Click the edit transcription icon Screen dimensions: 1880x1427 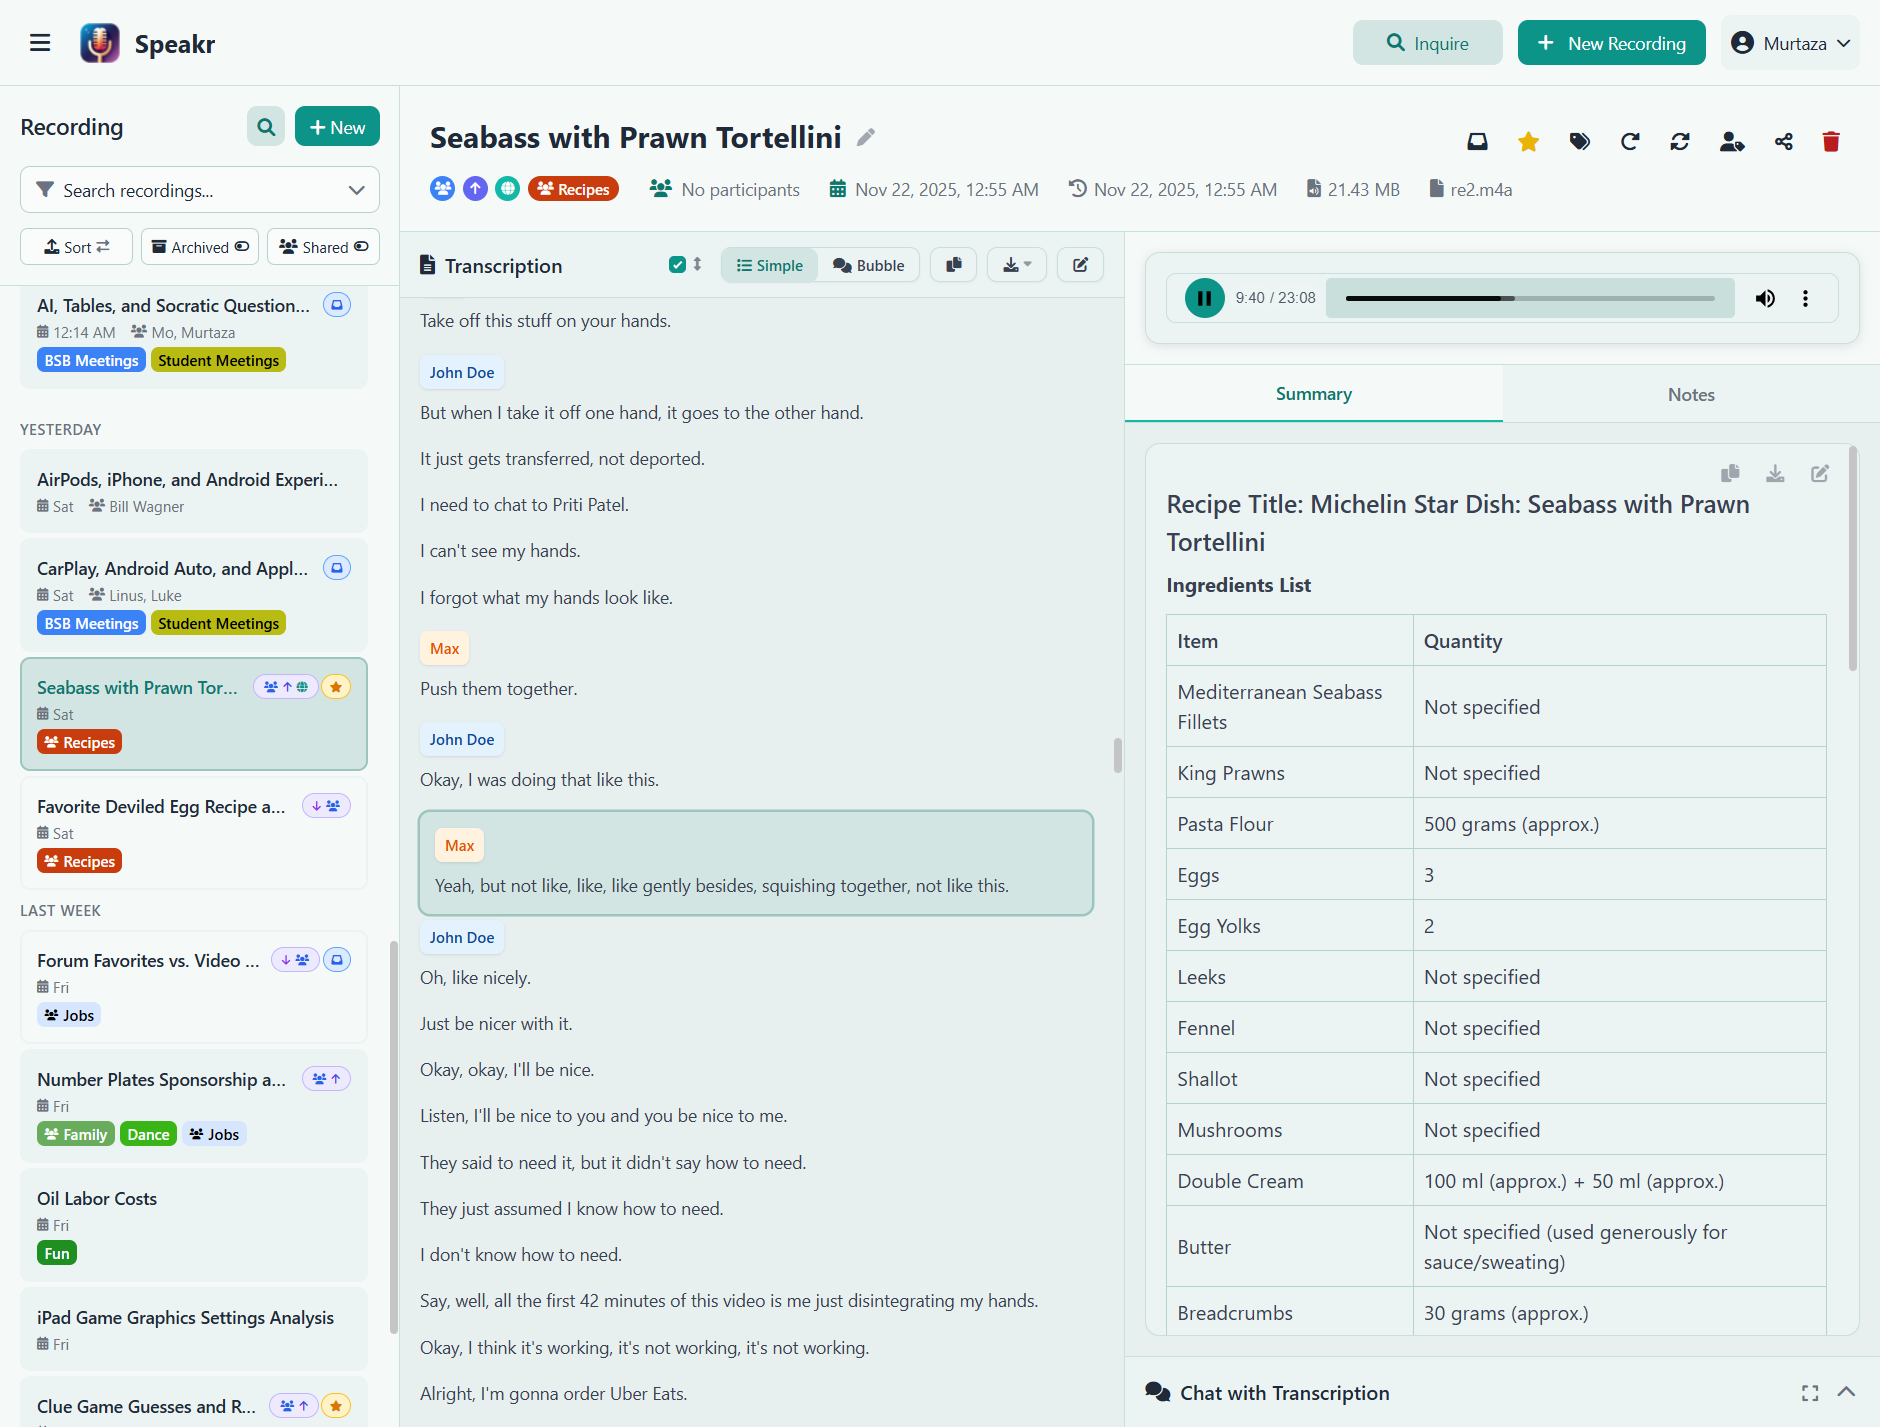coord(1080,265)
